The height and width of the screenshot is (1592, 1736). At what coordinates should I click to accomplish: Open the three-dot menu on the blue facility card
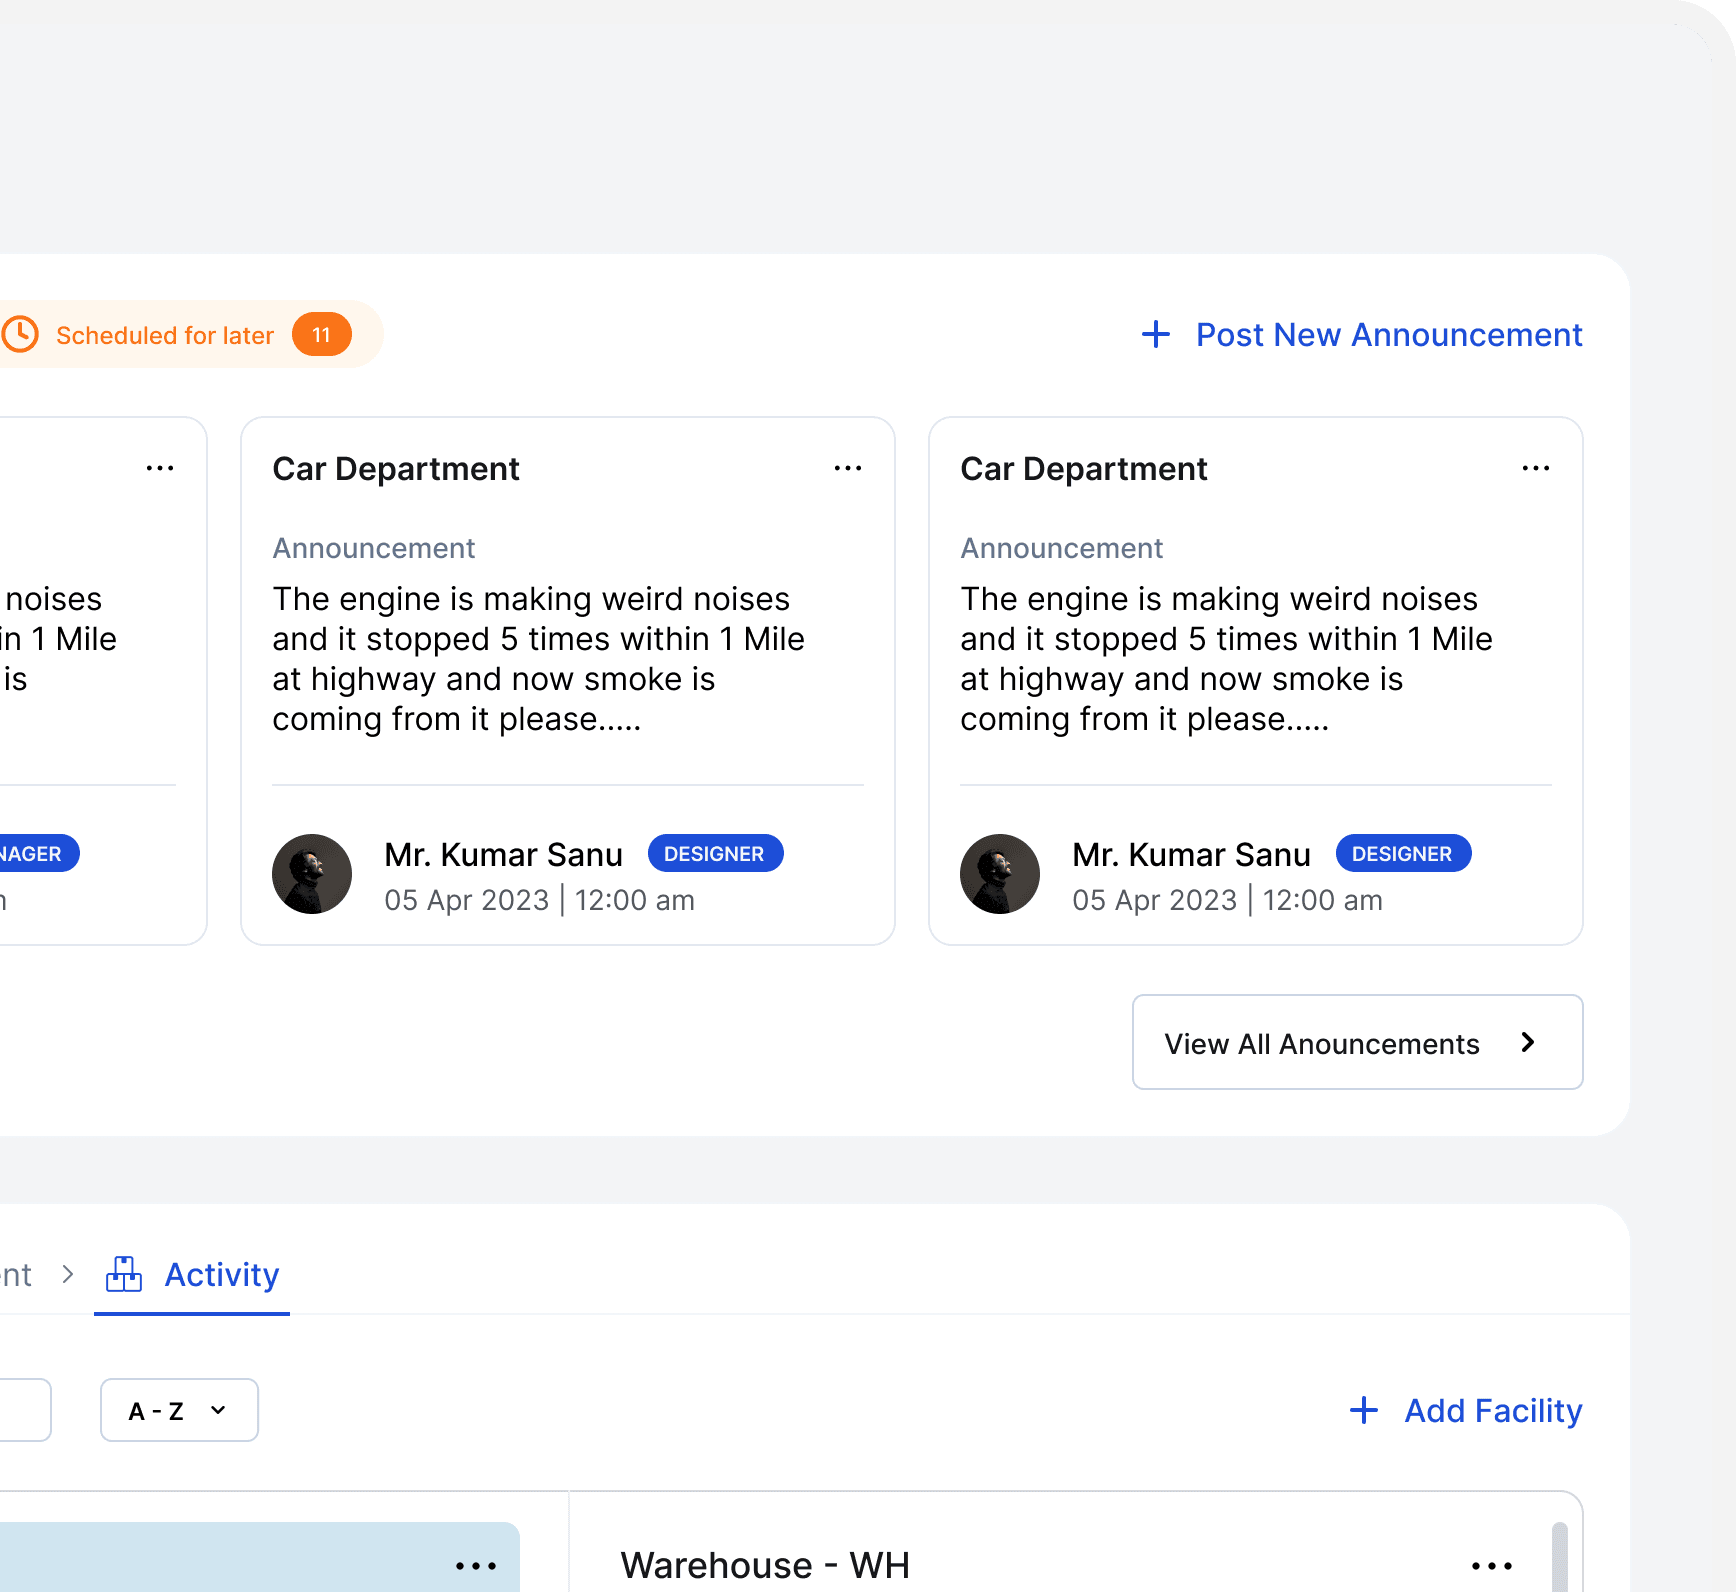point(476,1565)
